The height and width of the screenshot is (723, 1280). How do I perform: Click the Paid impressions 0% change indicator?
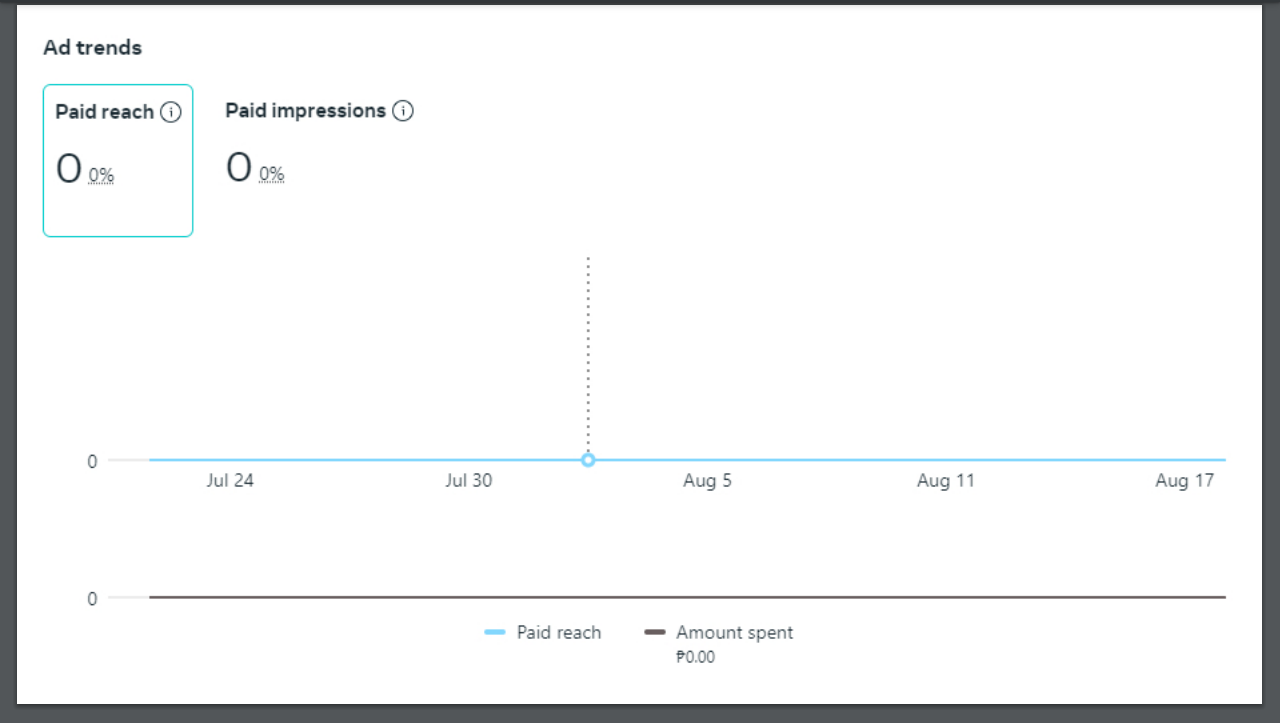tap(272, 175)
